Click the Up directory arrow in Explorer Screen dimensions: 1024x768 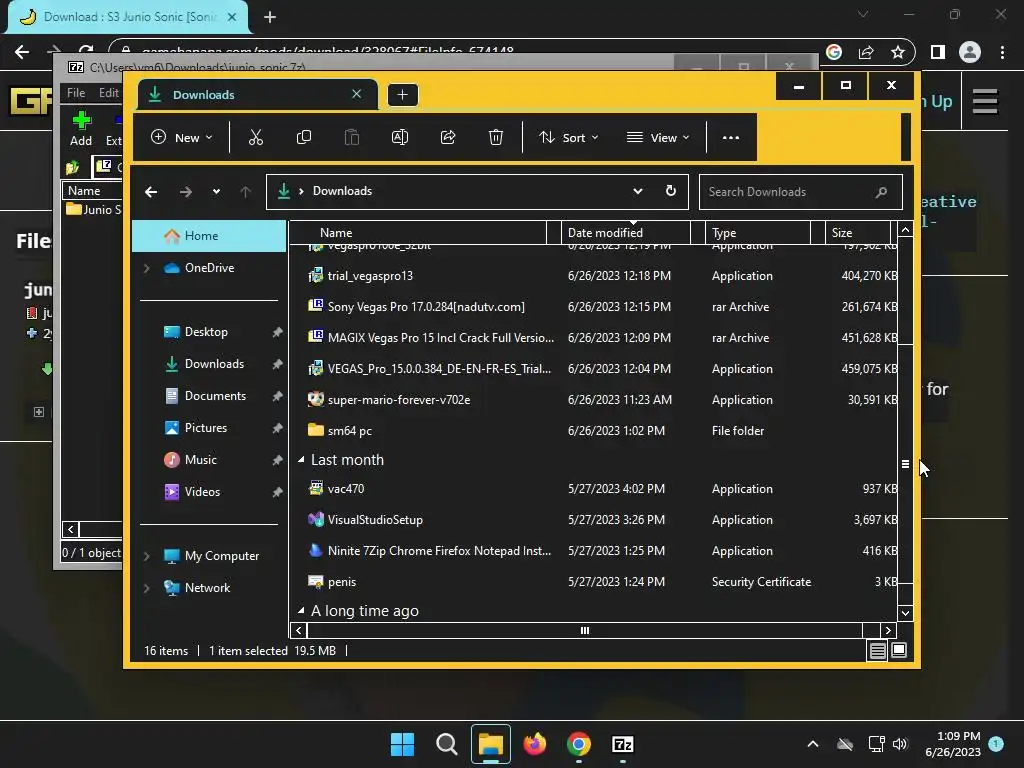(246, 191)
